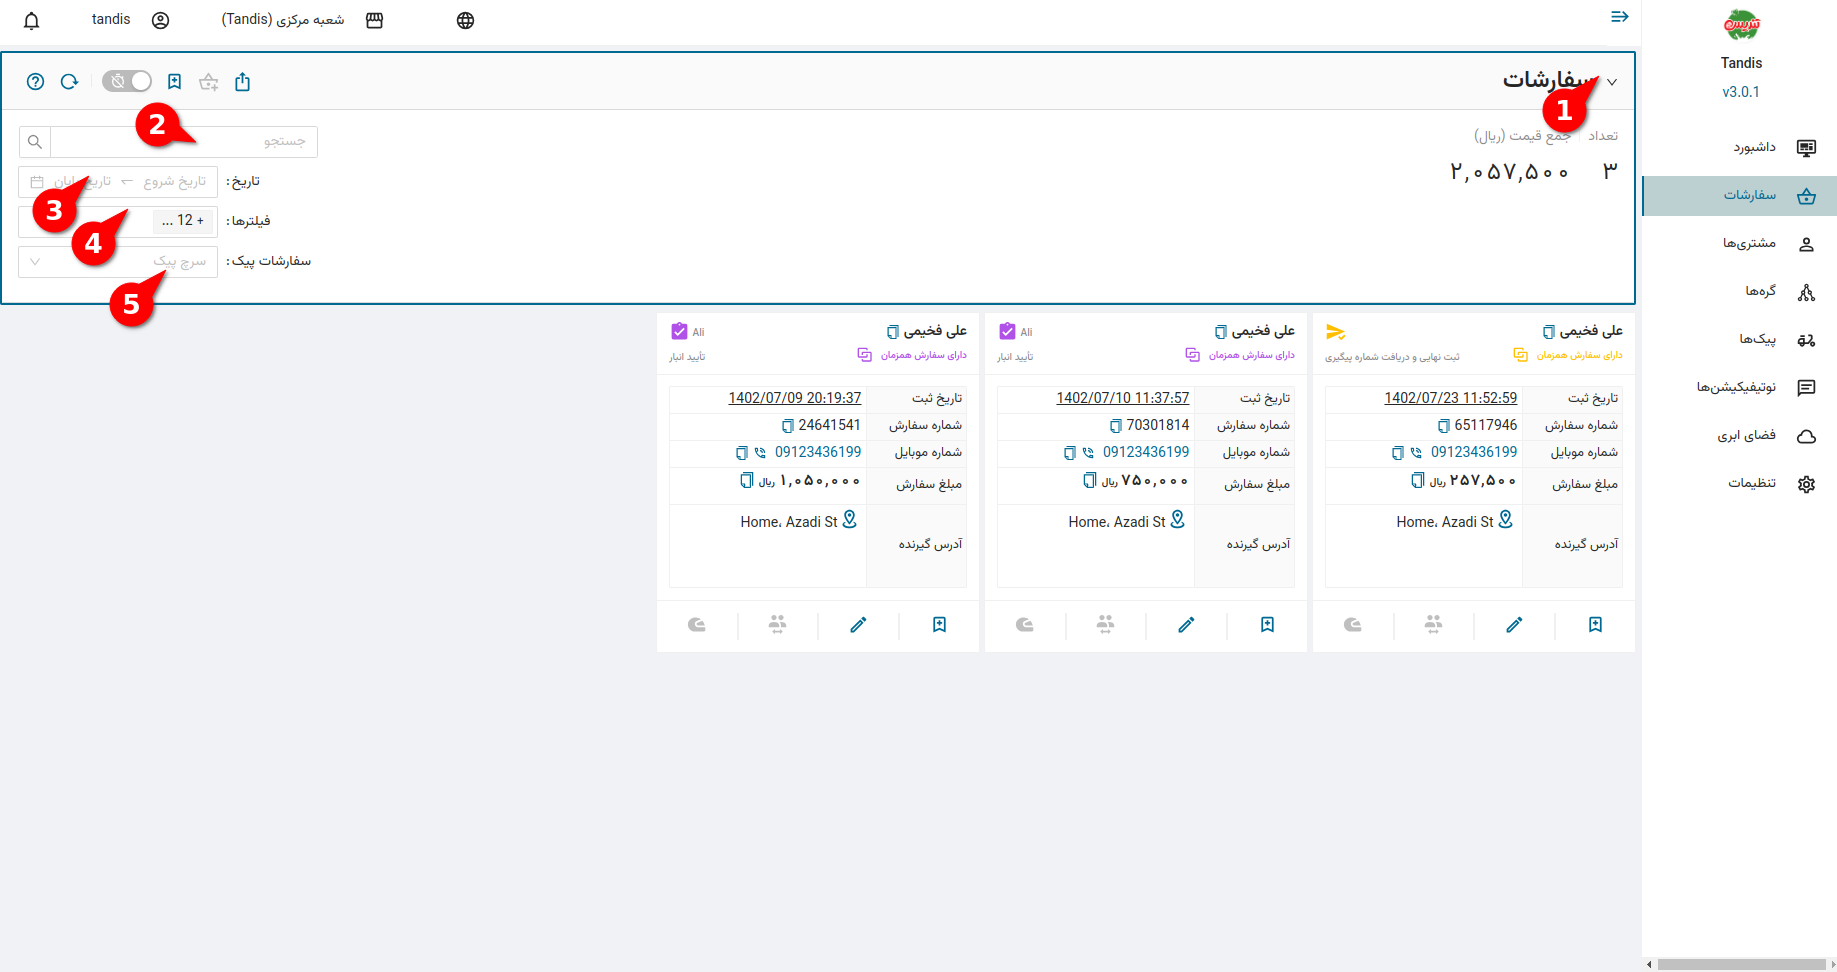Open مشتری‌ها in the sidebar menu
The image size is (1837, 972).
(x=1750, y=243)
